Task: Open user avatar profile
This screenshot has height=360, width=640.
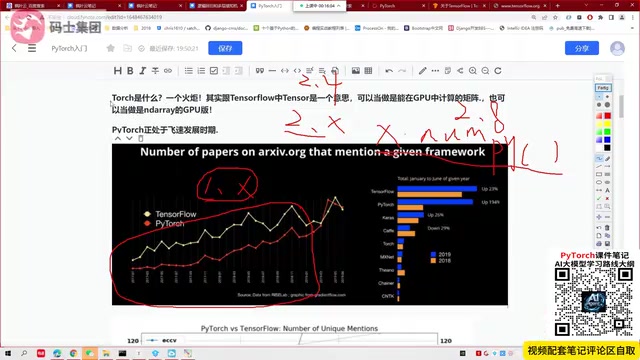Action: point(617,48)
